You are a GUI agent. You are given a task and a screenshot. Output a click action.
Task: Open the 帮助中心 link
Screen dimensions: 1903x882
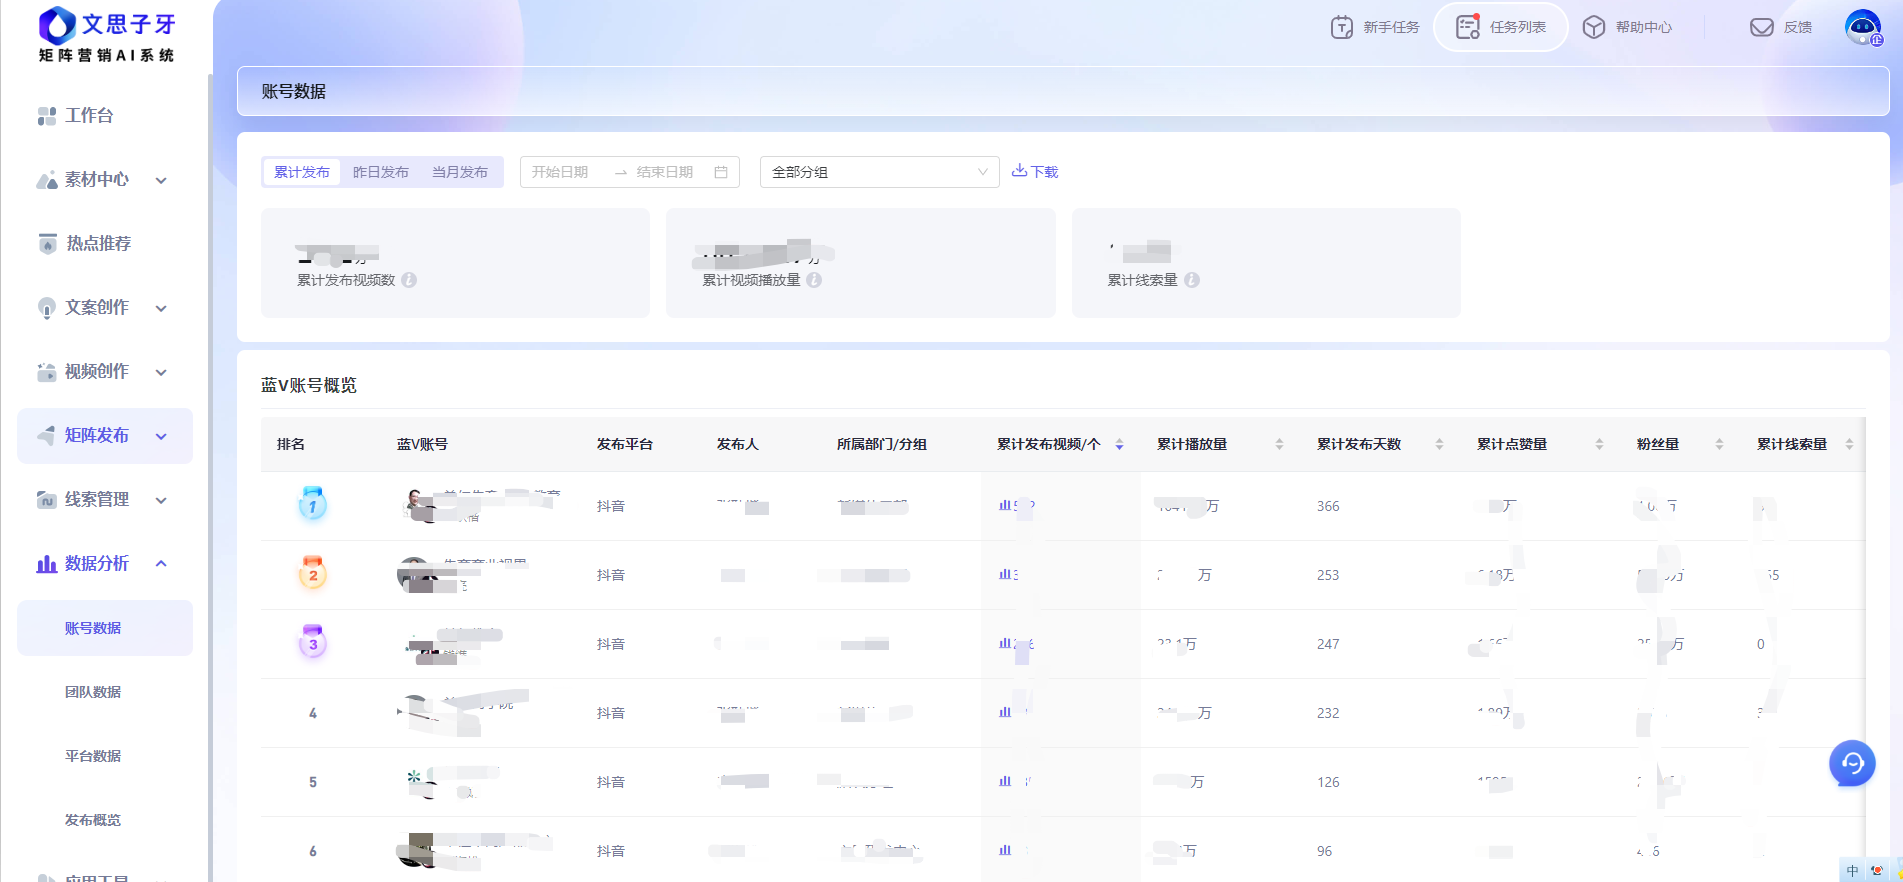[1627, 27]
